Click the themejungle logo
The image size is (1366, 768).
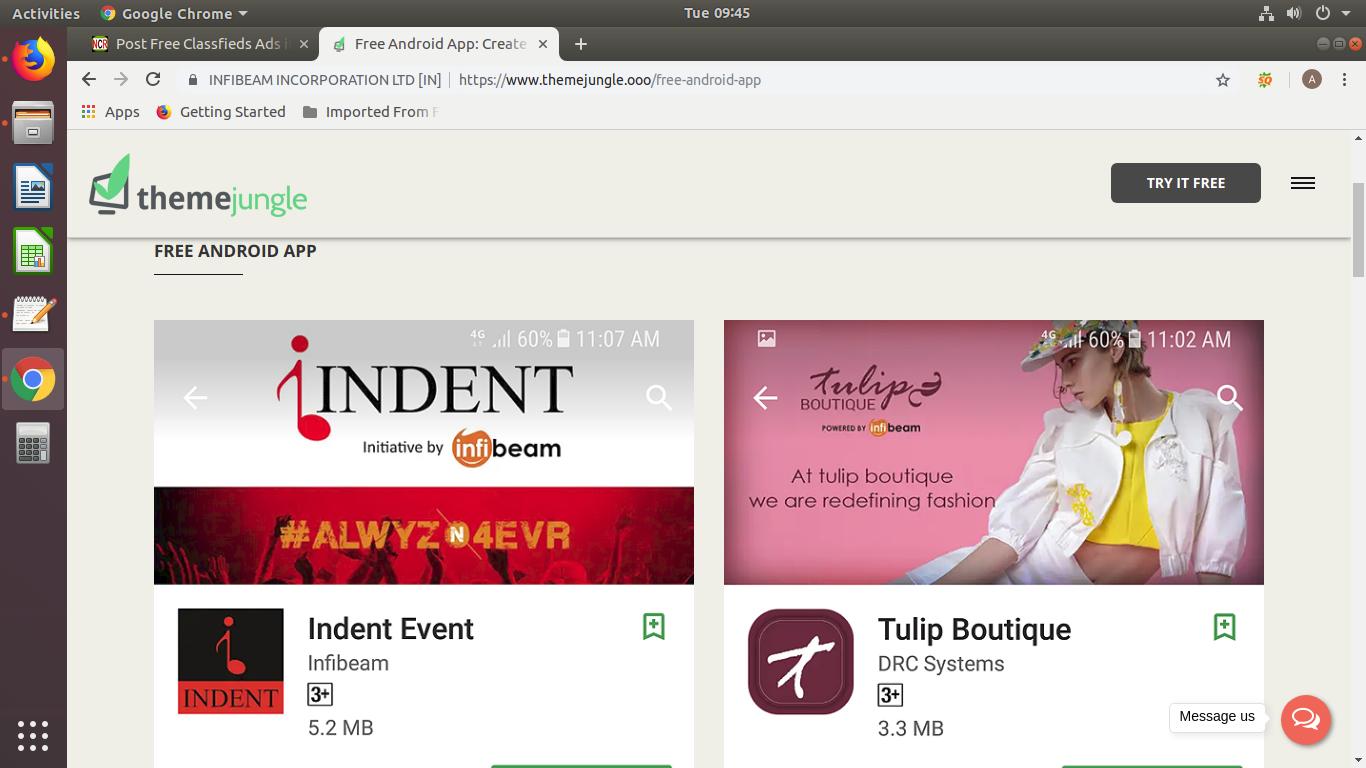click(x=198, y=186)
